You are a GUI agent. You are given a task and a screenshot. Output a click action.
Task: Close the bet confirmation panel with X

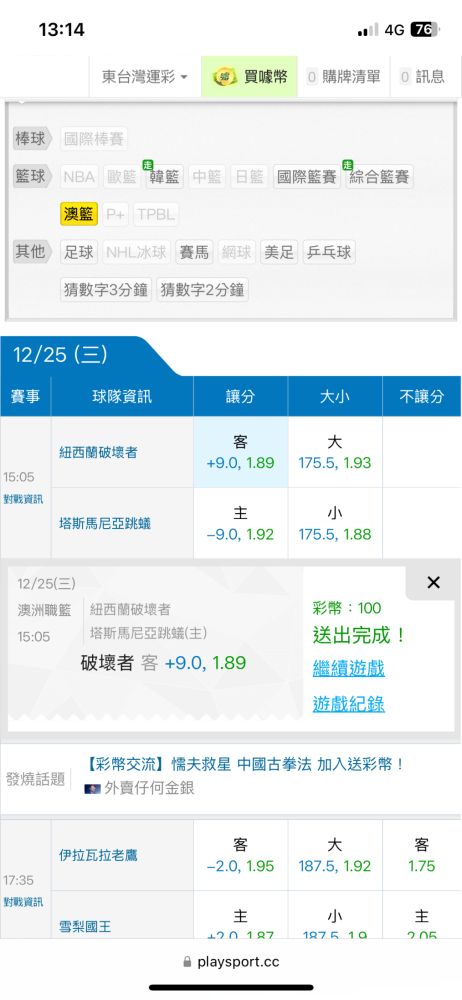pos(433,582)
